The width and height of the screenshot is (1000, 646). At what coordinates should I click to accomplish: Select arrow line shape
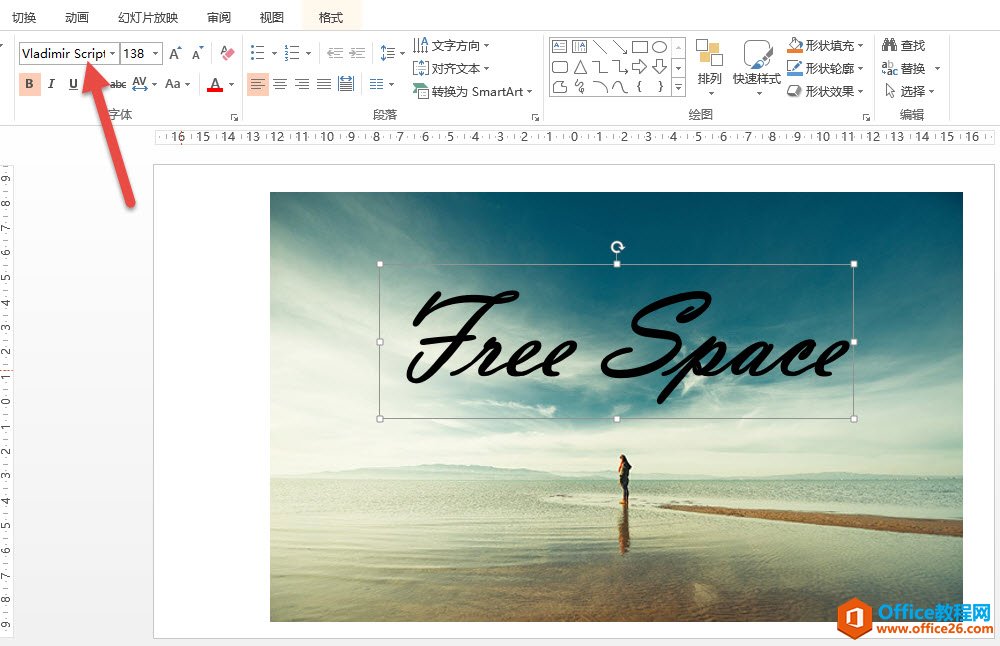click(620, 47)
